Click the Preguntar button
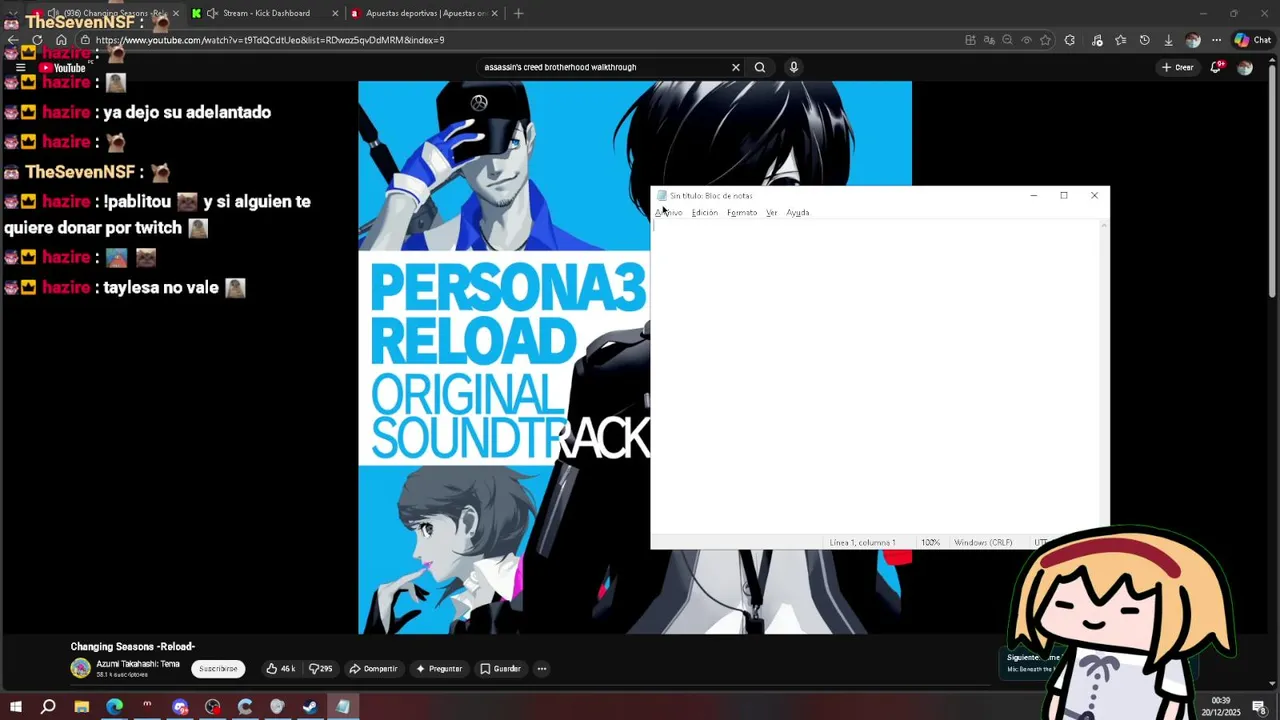Image resolution: width=1280 pixels, height=720 pixels. (x=439, y=669)
